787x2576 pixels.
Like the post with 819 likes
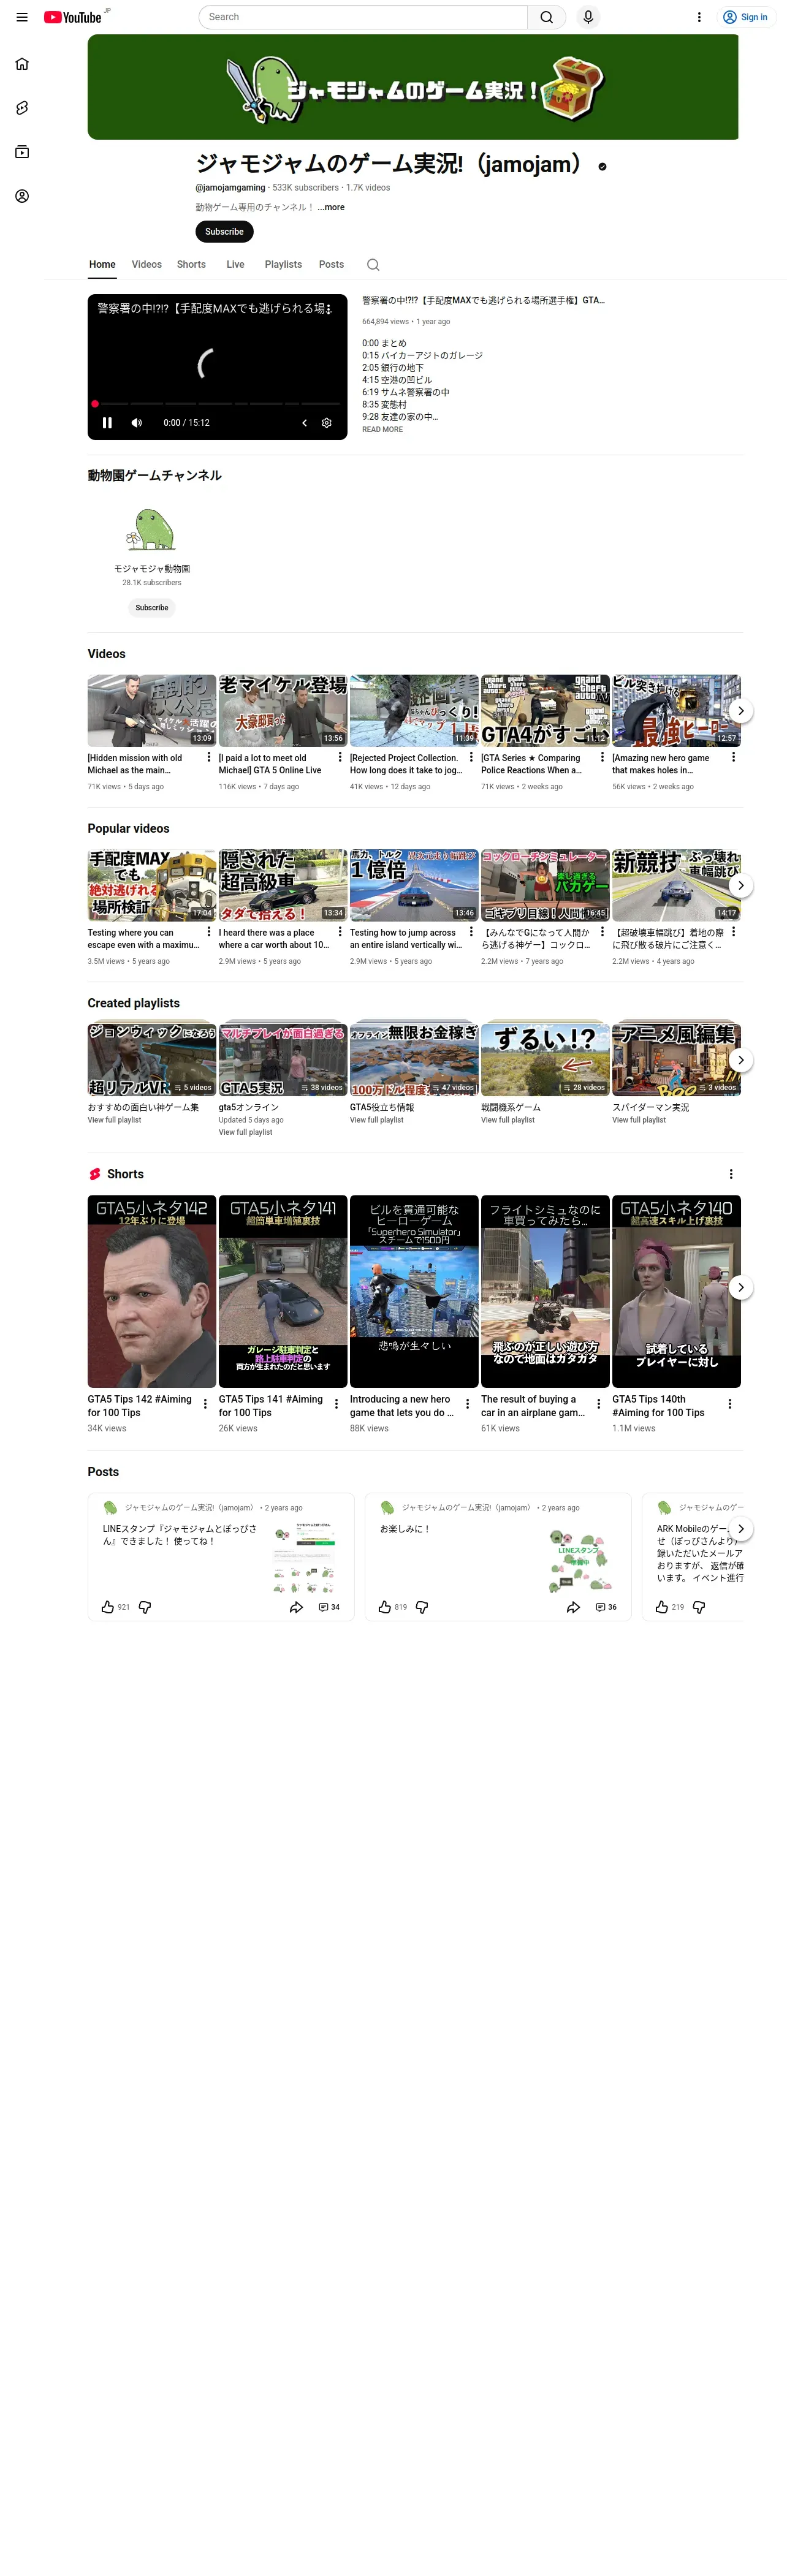point(384,1607)
